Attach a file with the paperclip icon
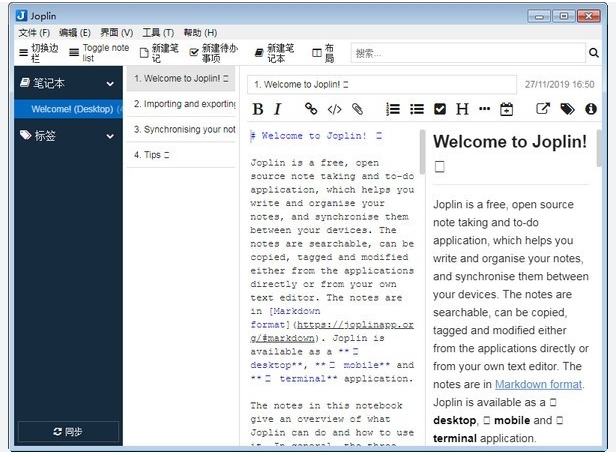Viewport: 616px width, 457px height. pyautogui.click(x=357, y=109)
